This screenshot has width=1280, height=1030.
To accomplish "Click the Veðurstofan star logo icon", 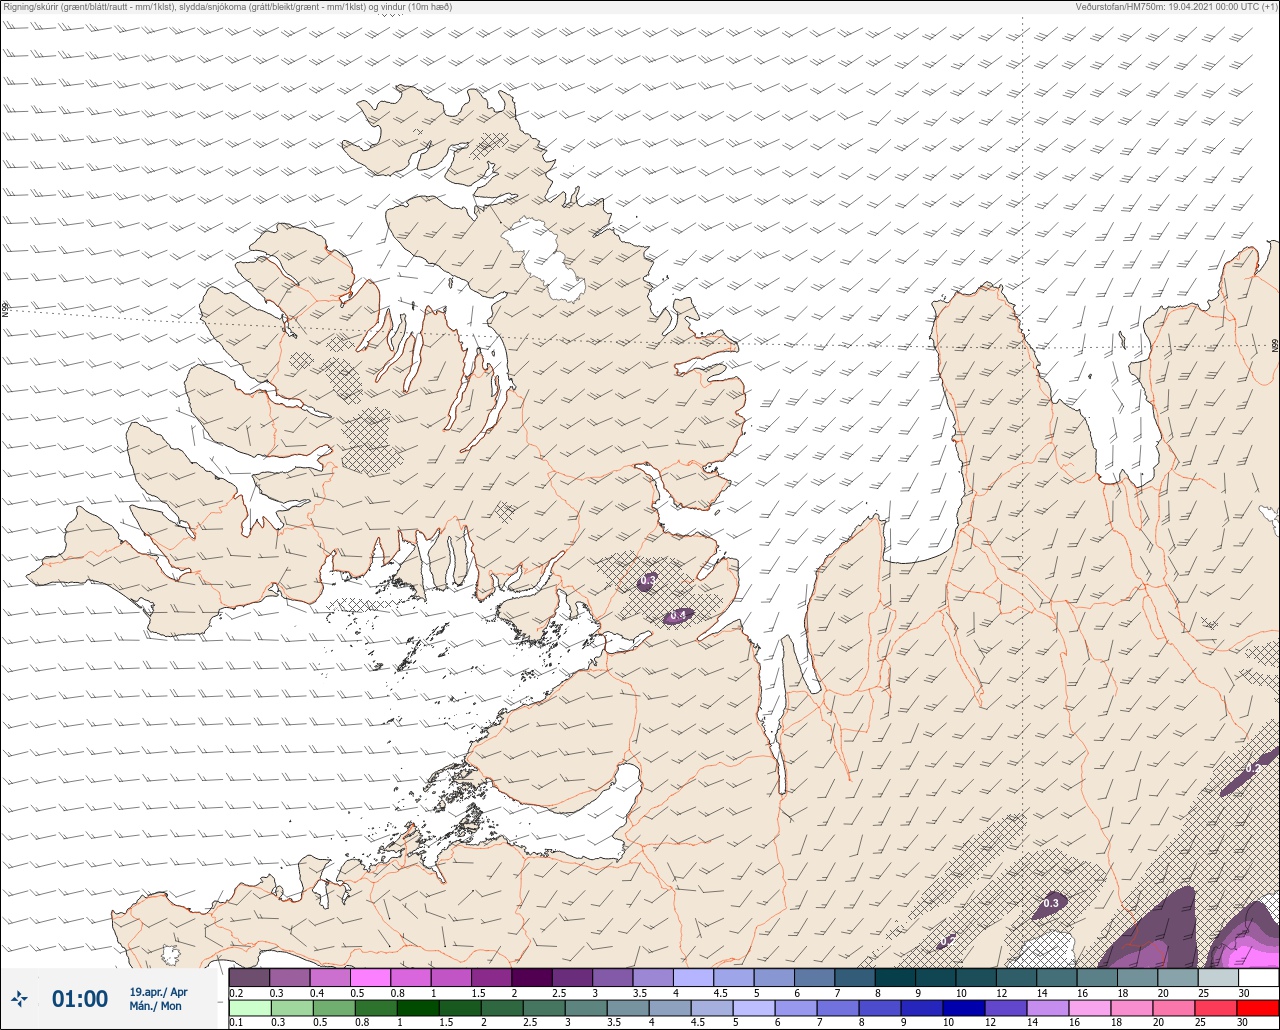I will click(x=19, y=998).
